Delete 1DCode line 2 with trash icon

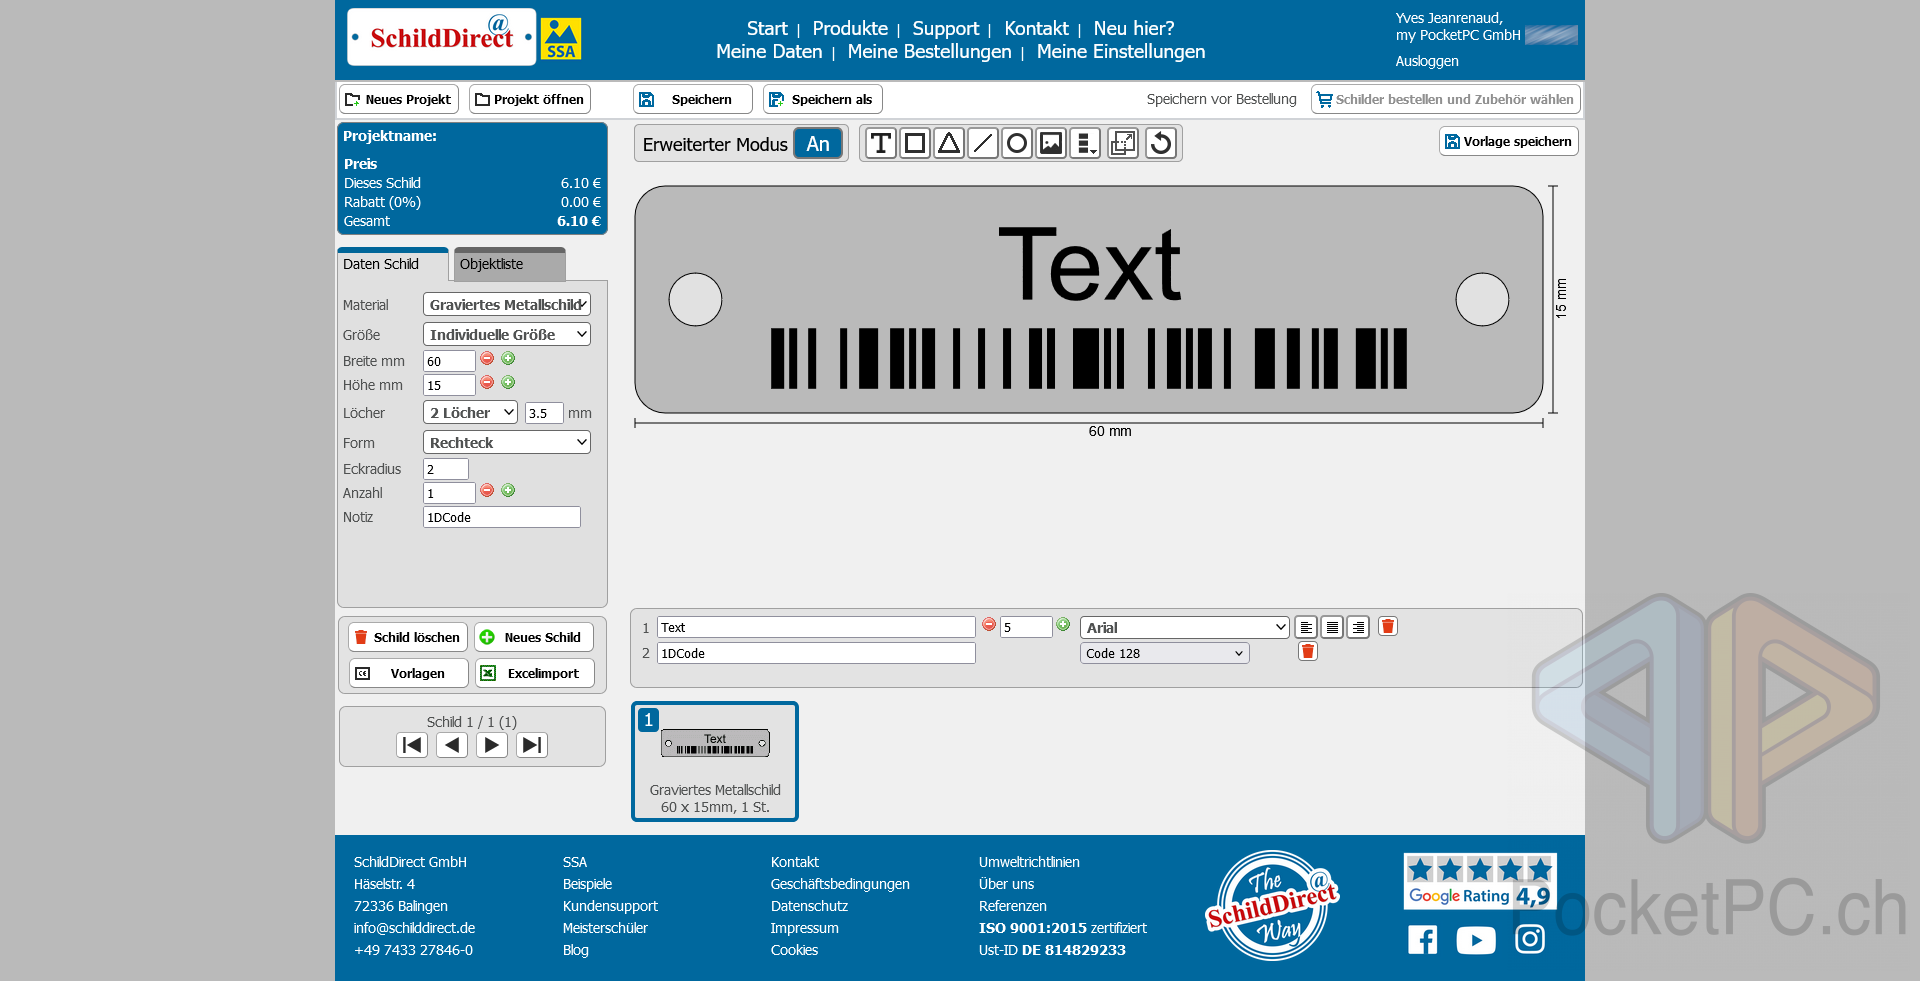pos(1308,651)
